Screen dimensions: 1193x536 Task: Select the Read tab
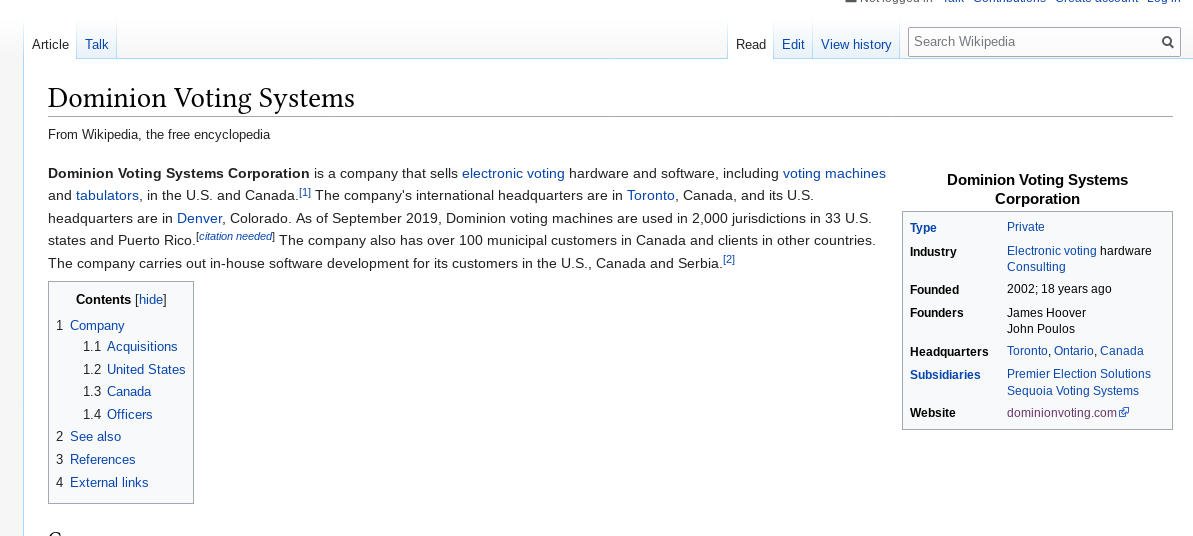pyautogui.click(x=750, y=44)
